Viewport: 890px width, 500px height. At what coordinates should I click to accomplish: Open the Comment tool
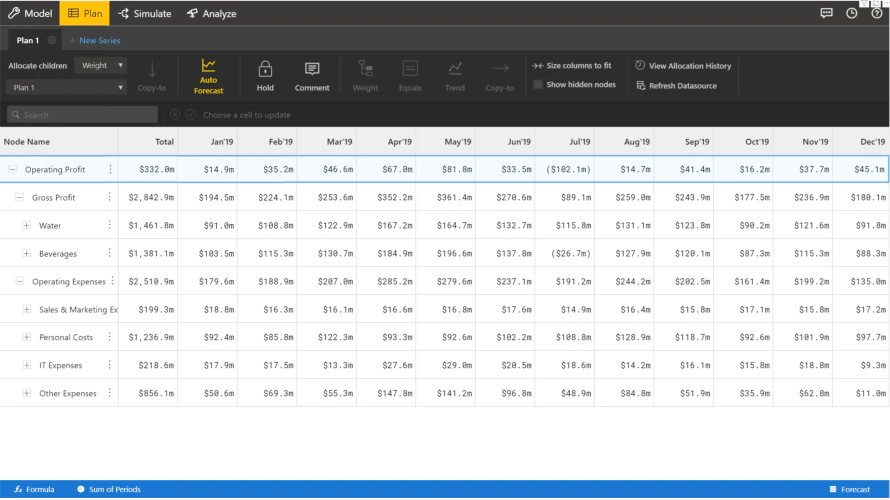(x=312, y=76)
